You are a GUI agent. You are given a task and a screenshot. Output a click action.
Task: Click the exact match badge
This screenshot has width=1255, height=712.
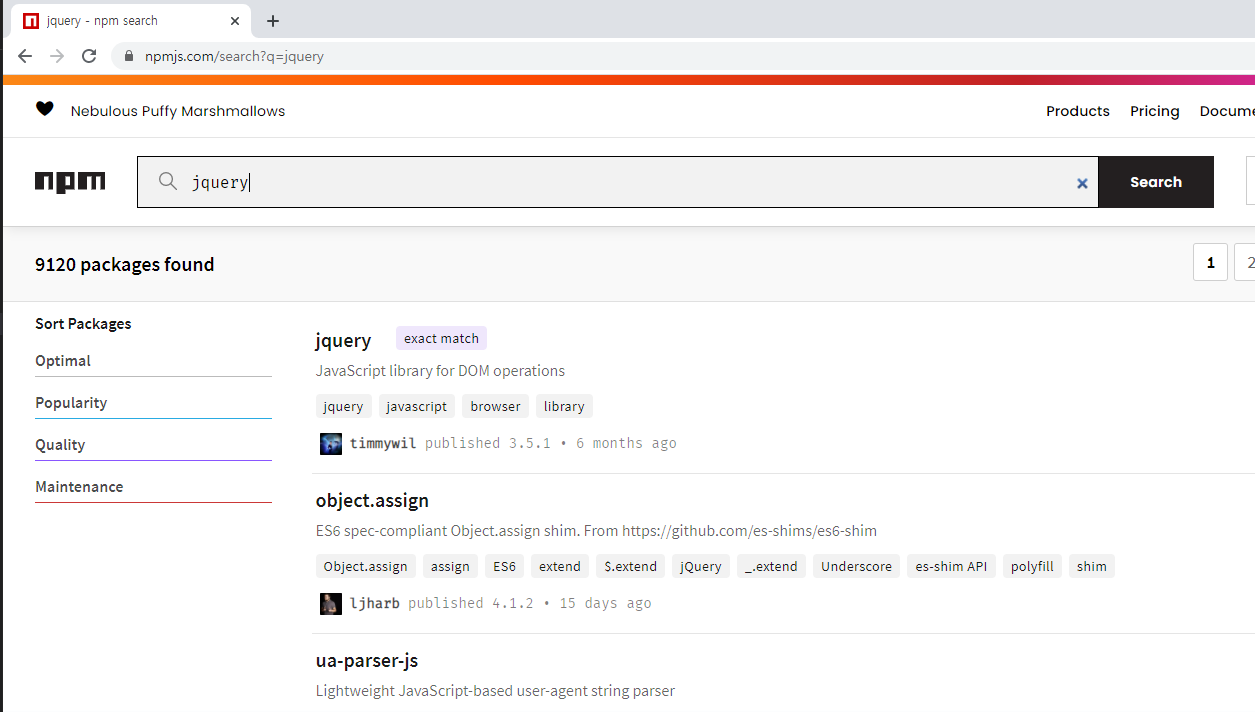[441, 338]
